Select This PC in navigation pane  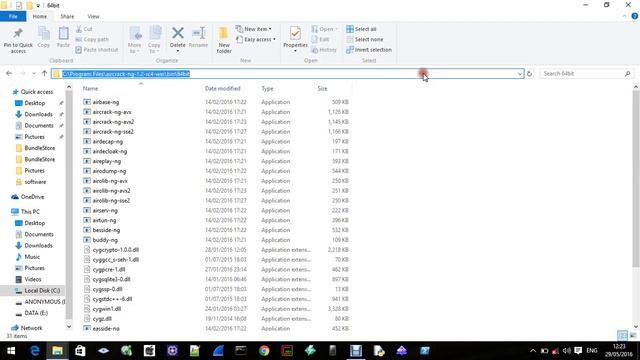coord(26,211)
